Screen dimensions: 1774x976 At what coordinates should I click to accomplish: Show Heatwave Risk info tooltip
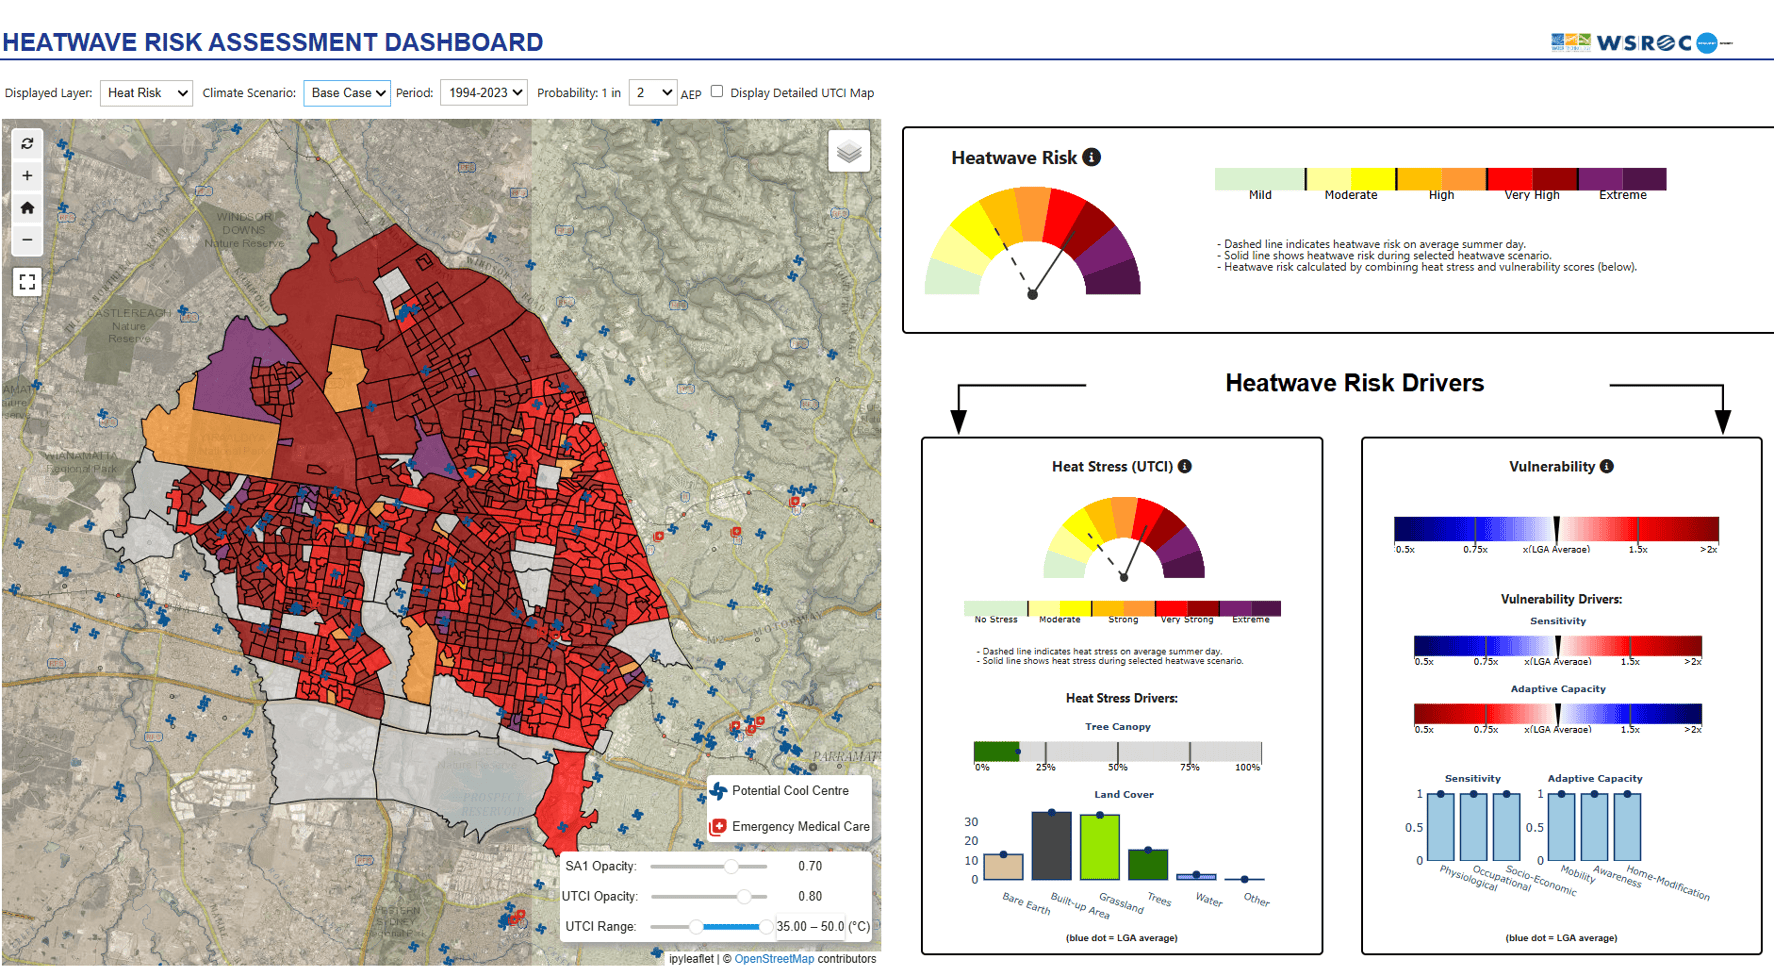click(1092, 157)
